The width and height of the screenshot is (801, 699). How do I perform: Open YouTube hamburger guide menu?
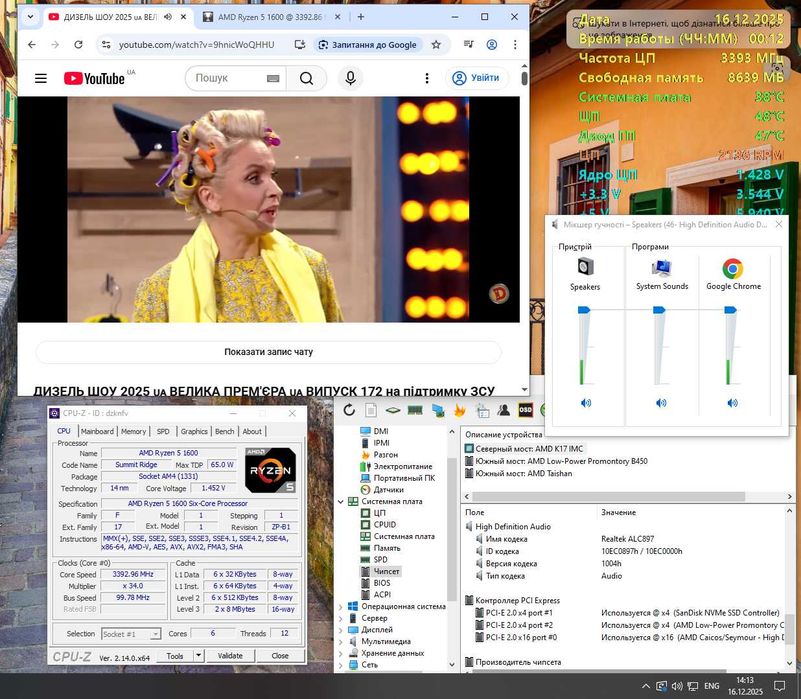tap(40, 79)
